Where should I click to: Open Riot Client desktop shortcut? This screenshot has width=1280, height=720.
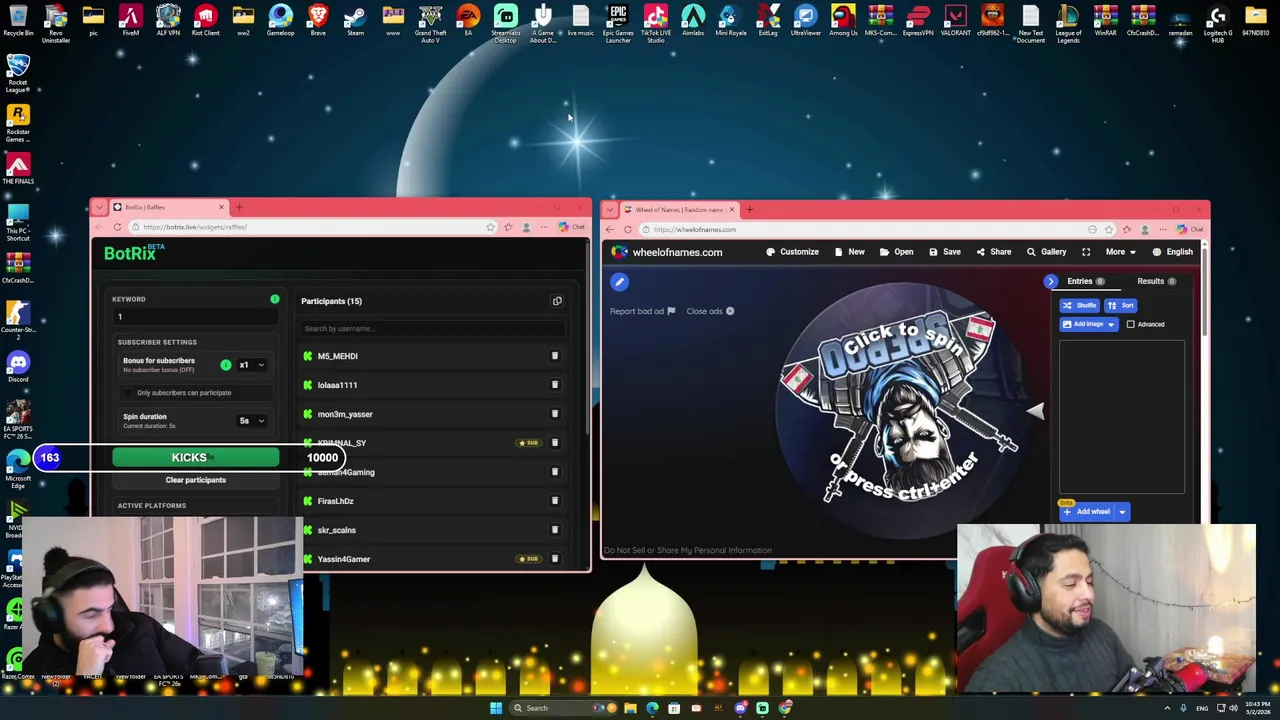[205, 20]
